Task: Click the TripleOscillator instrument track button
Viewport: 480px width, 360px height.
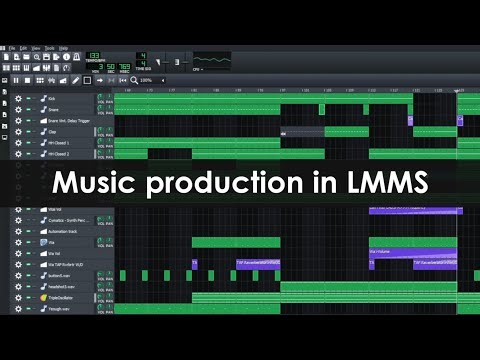Action: (x=67, y=298)
